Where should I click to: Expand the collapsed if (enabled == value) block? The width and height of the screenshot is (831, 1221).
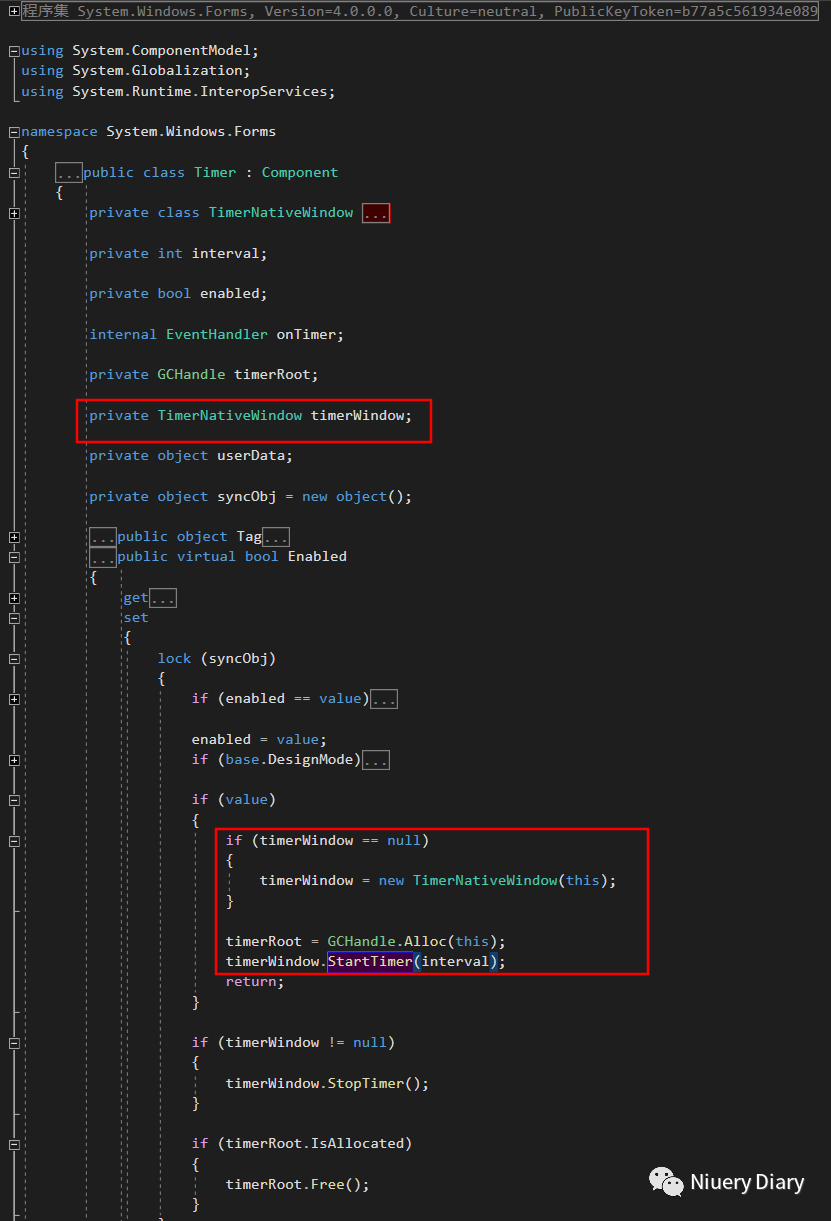[384, 698]
